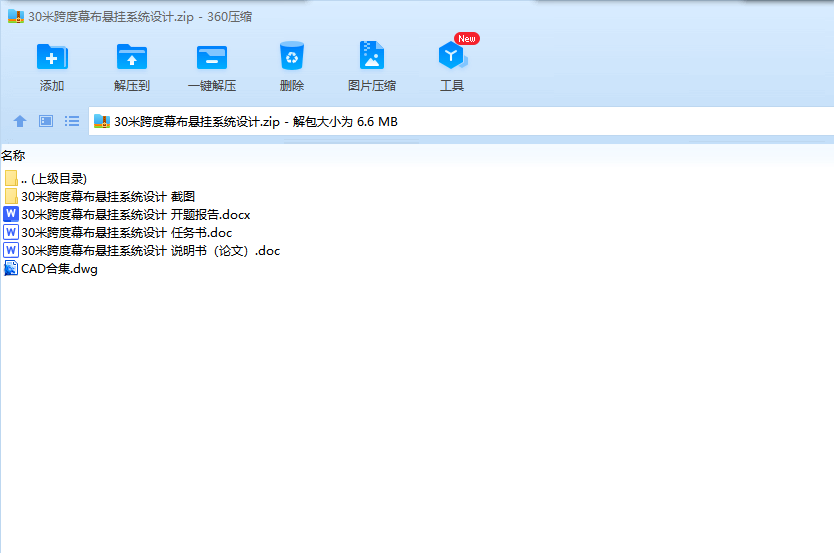Screen dimensions: 834x553
Task: Click the 解压到 (Extract to) icon
Action: (x=132, y=57)
